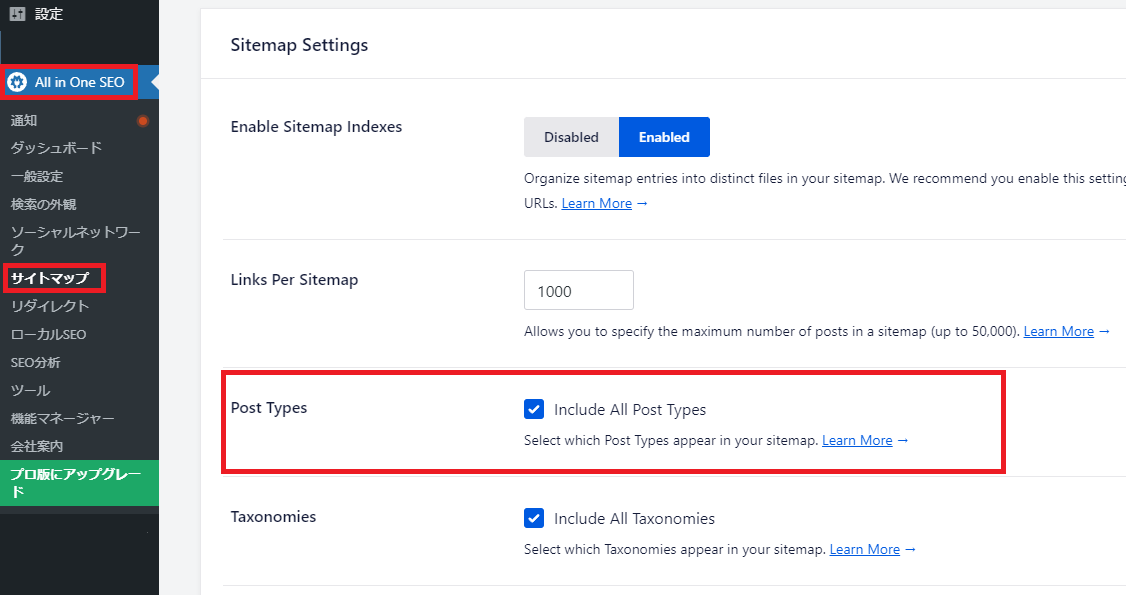Click Learn More under Post Types
1126x595 pixels.
point(857,440)
